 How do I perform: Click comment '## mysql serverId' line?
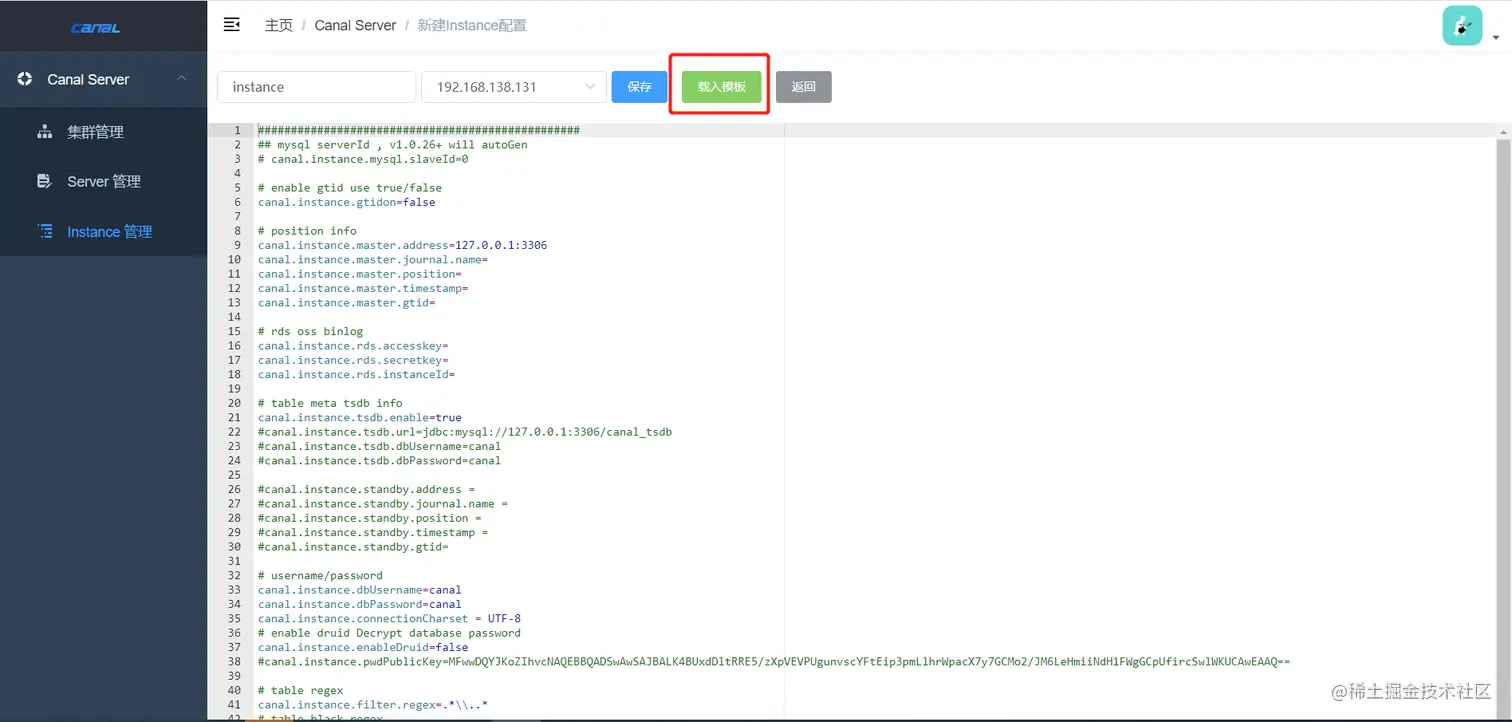(x=392, y=145)
